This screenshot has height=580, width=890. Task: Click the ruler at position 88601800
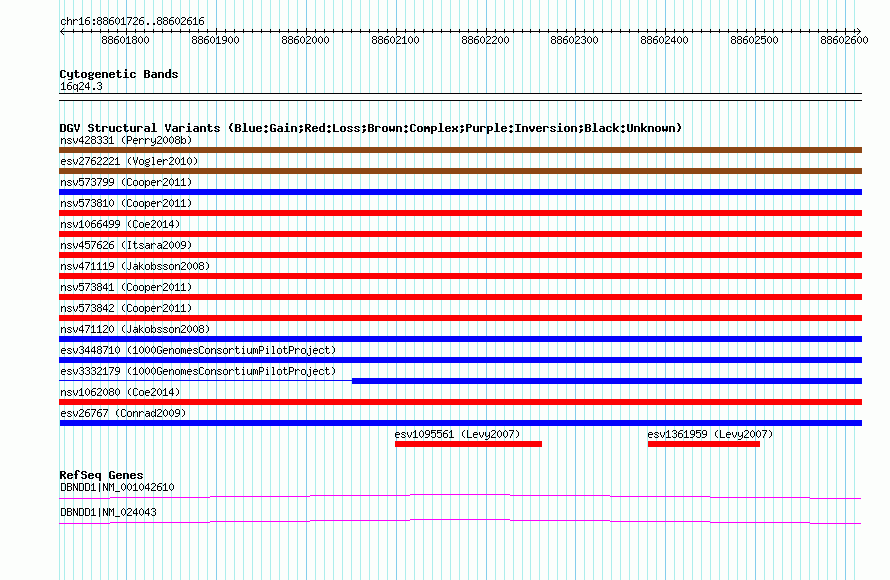125,40
